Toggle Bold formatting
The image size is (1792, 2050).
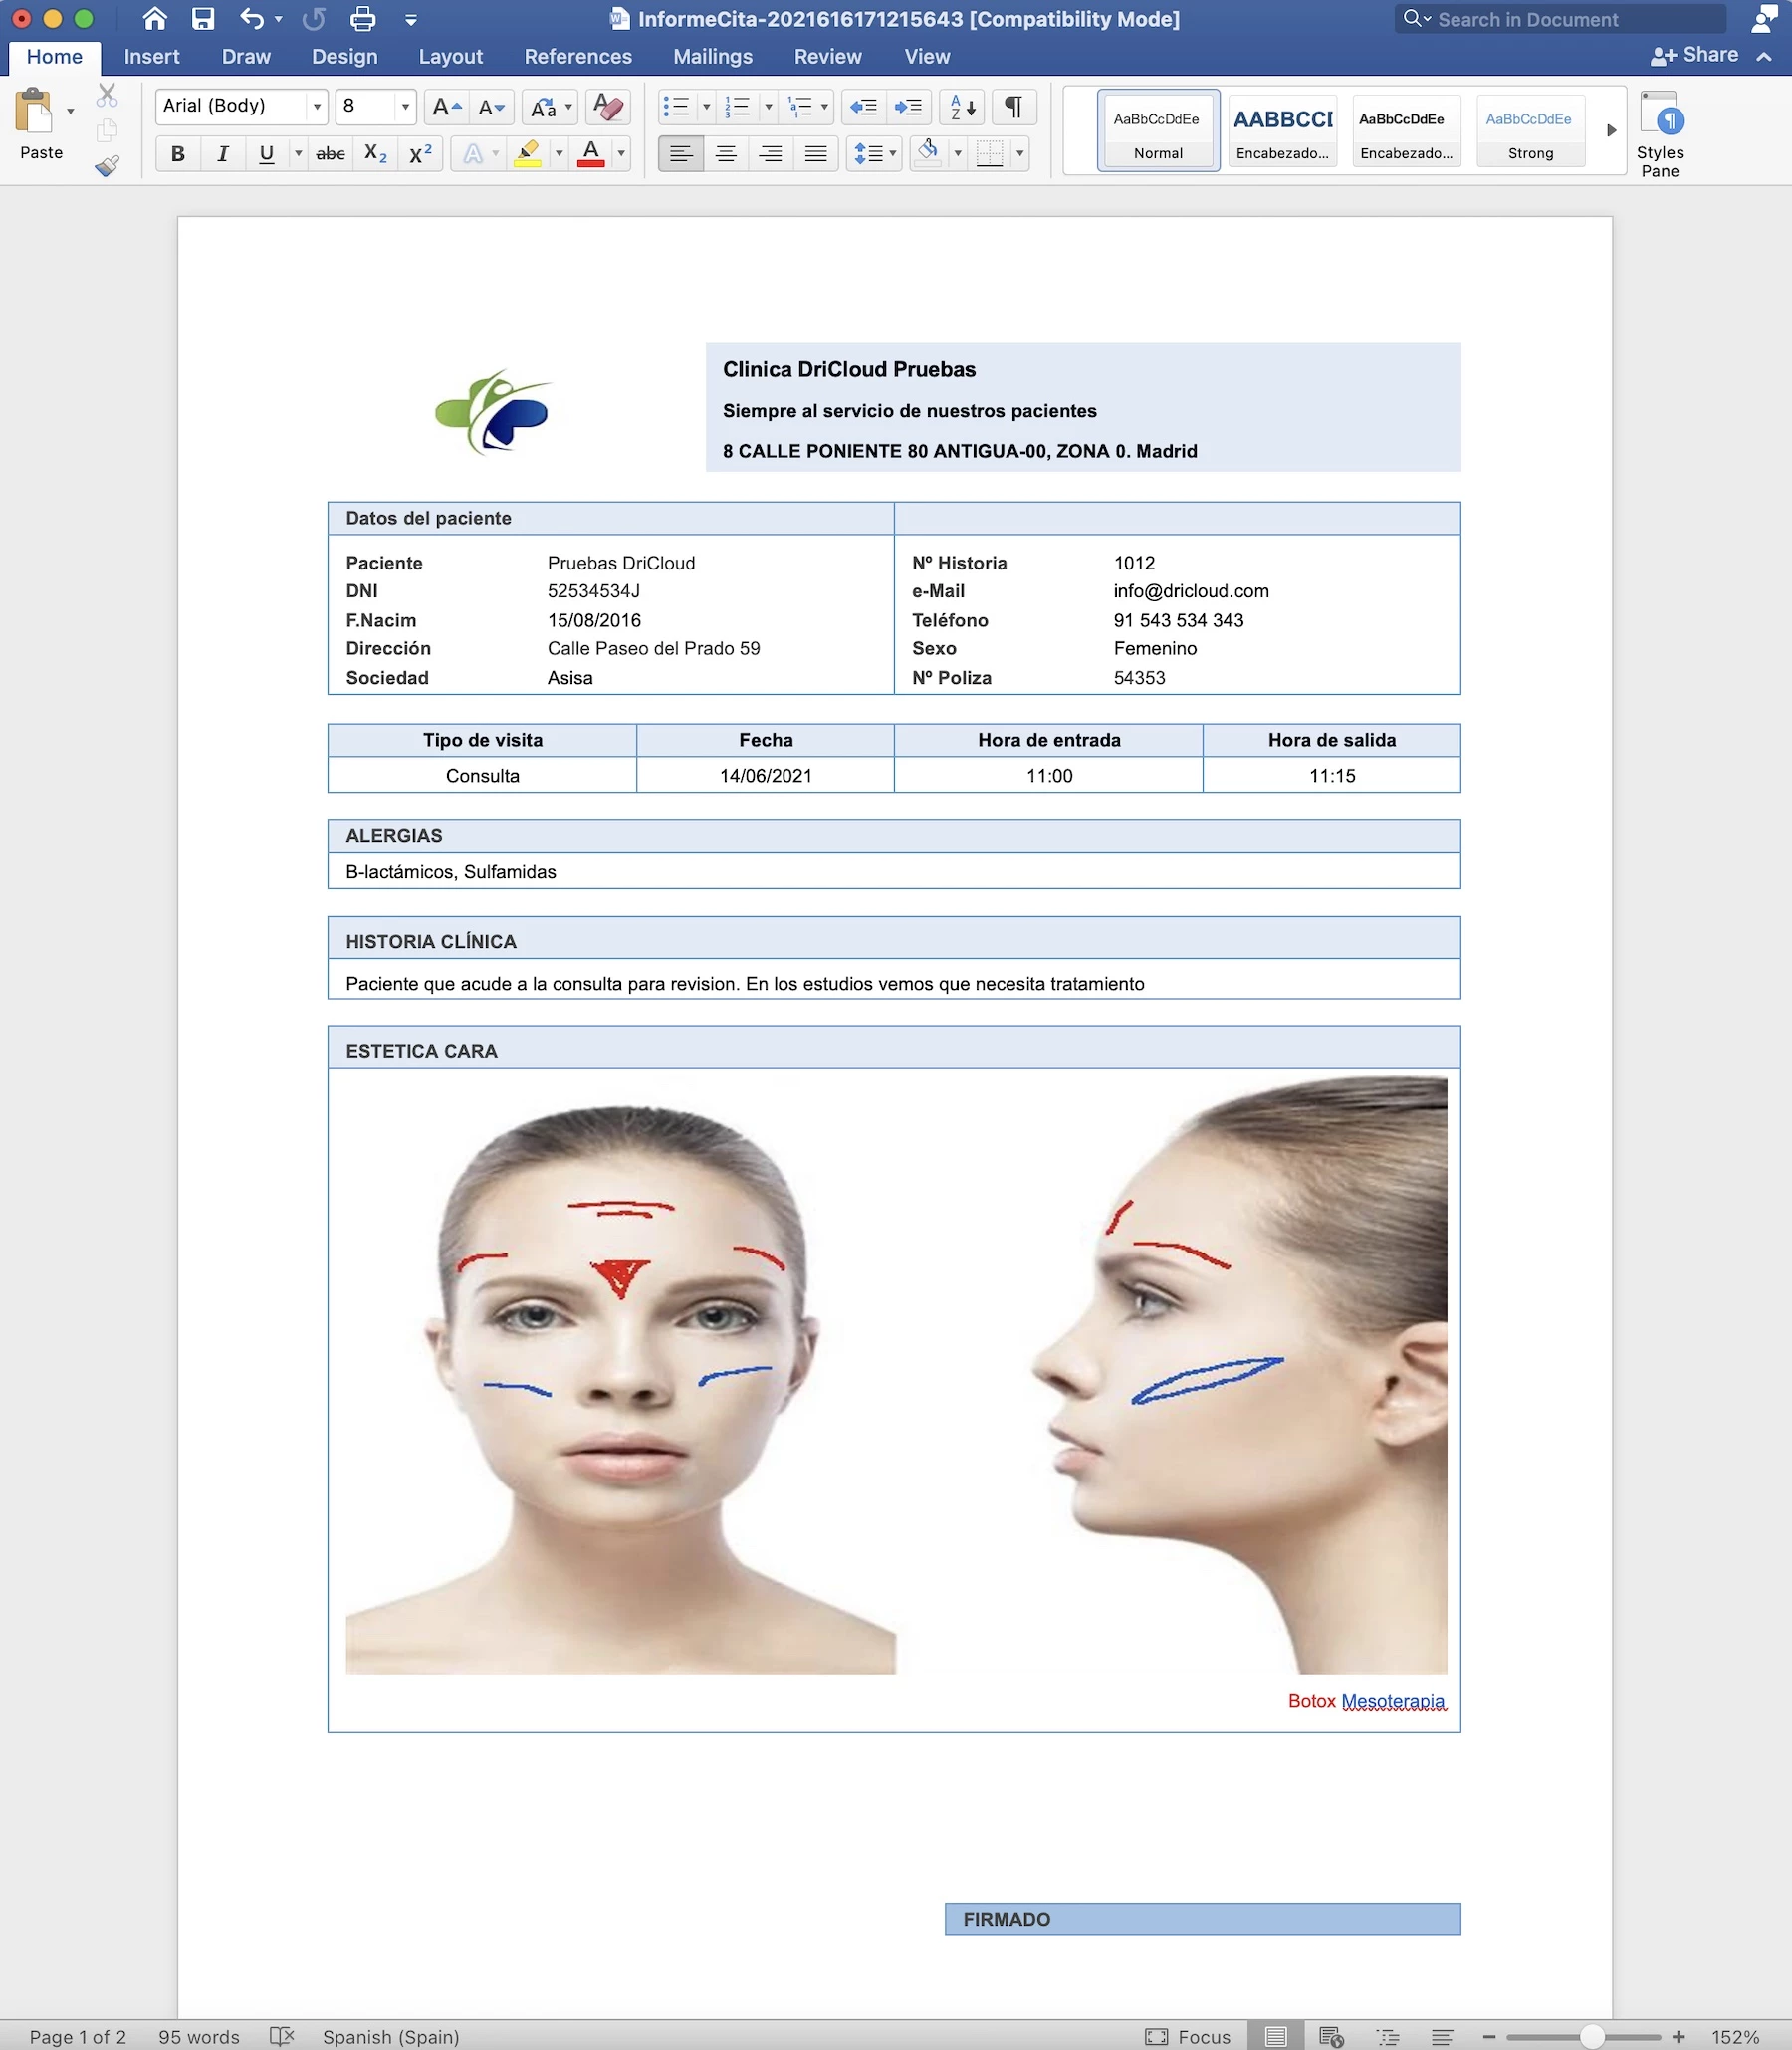[177, 154]
